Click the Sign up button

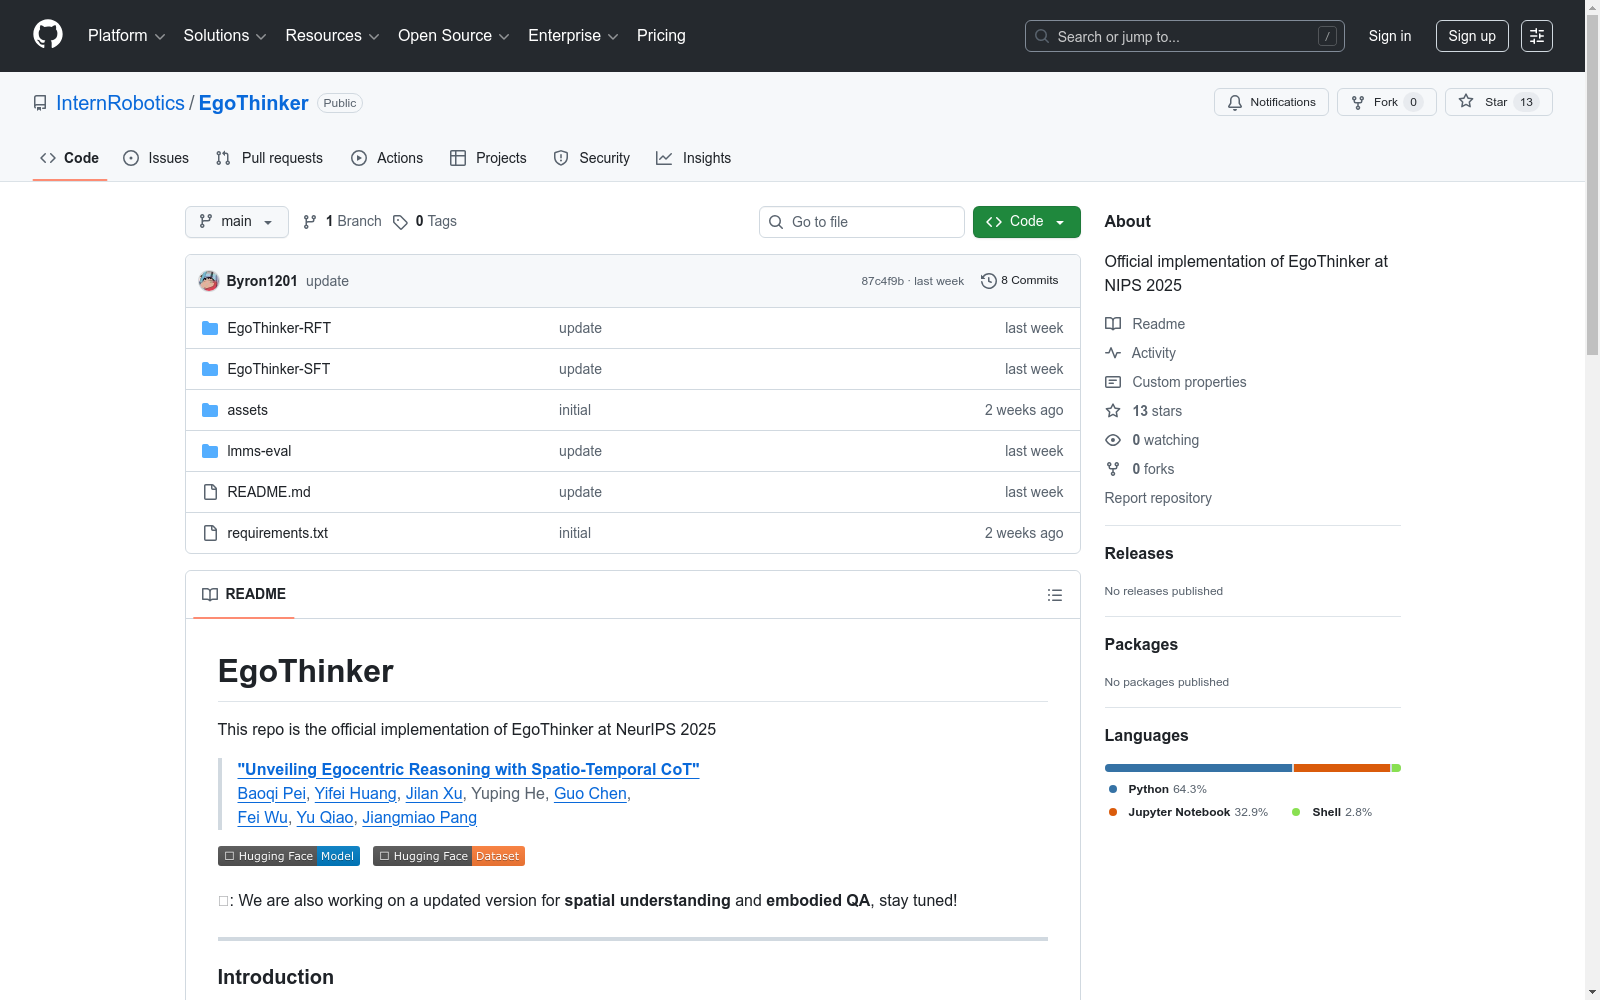pos(1472,36)
